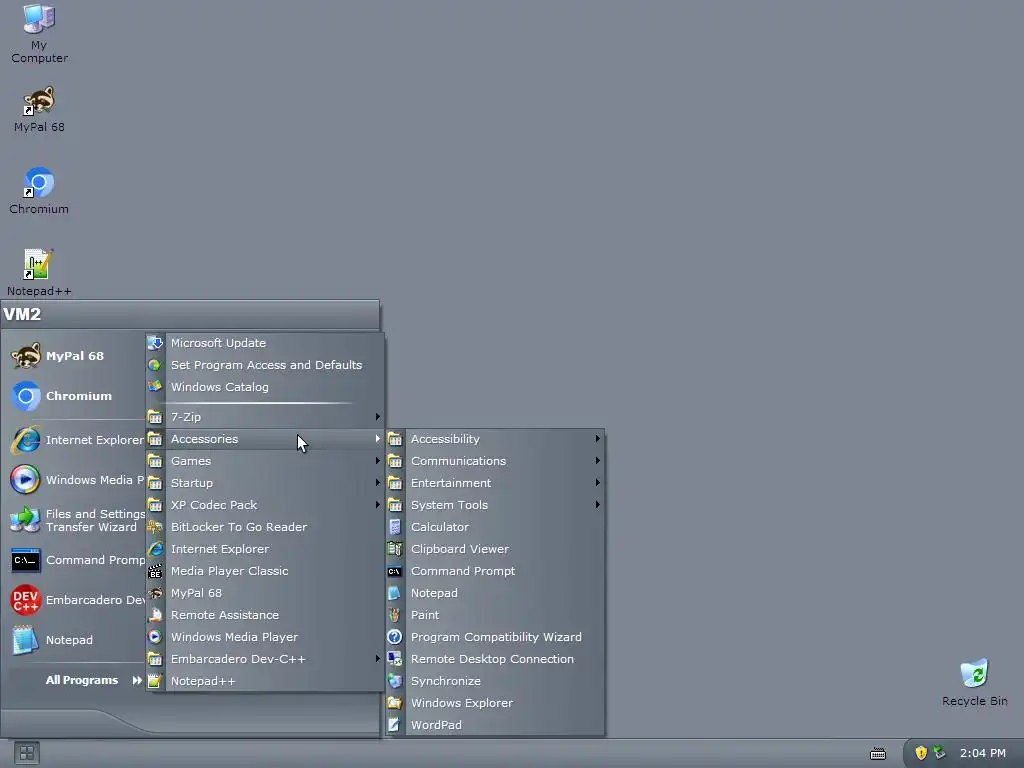Image resolution: width=1024 pixels, height=768 pixels.
Task: Click the Internet Explorer icon in Start recent list
Action: point(25,440)
